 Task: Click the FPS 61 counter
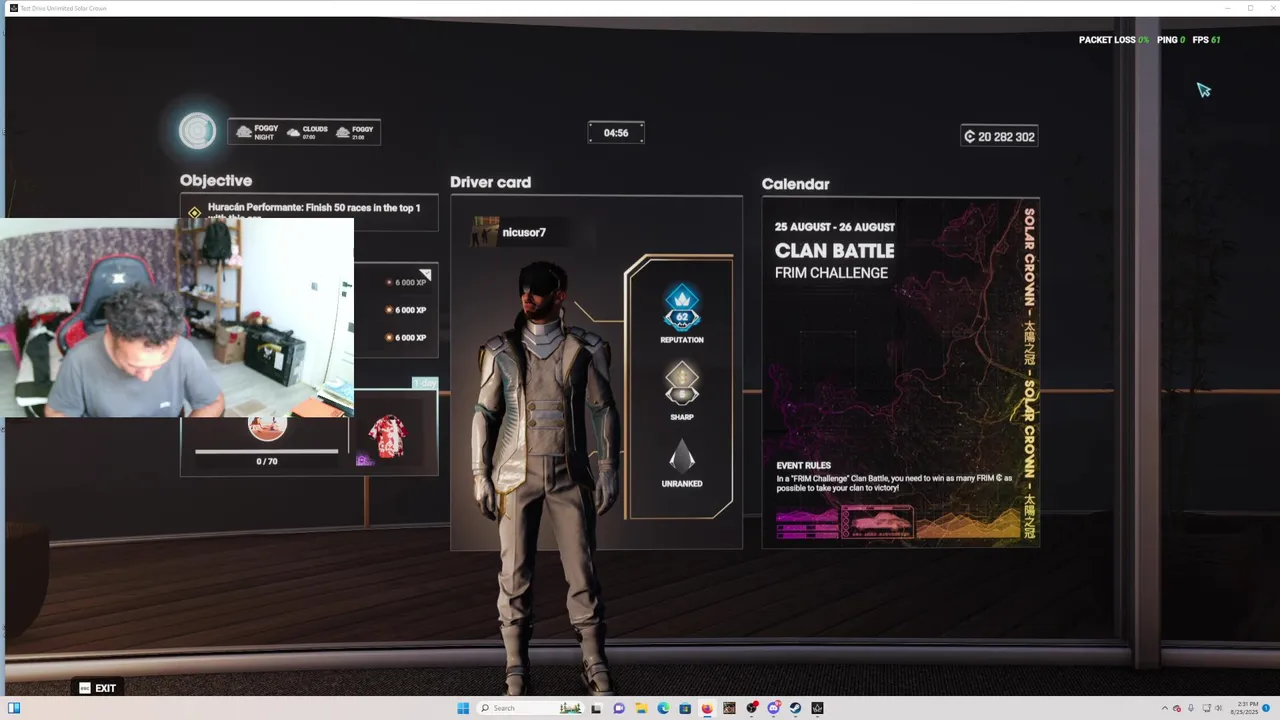[1206, 40]
